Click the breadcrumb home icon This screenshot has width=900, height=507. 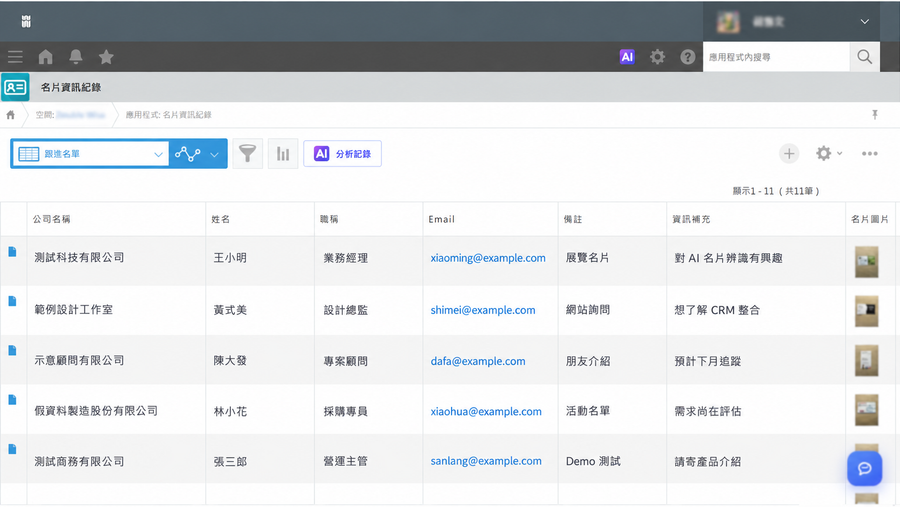click(11, 115)
